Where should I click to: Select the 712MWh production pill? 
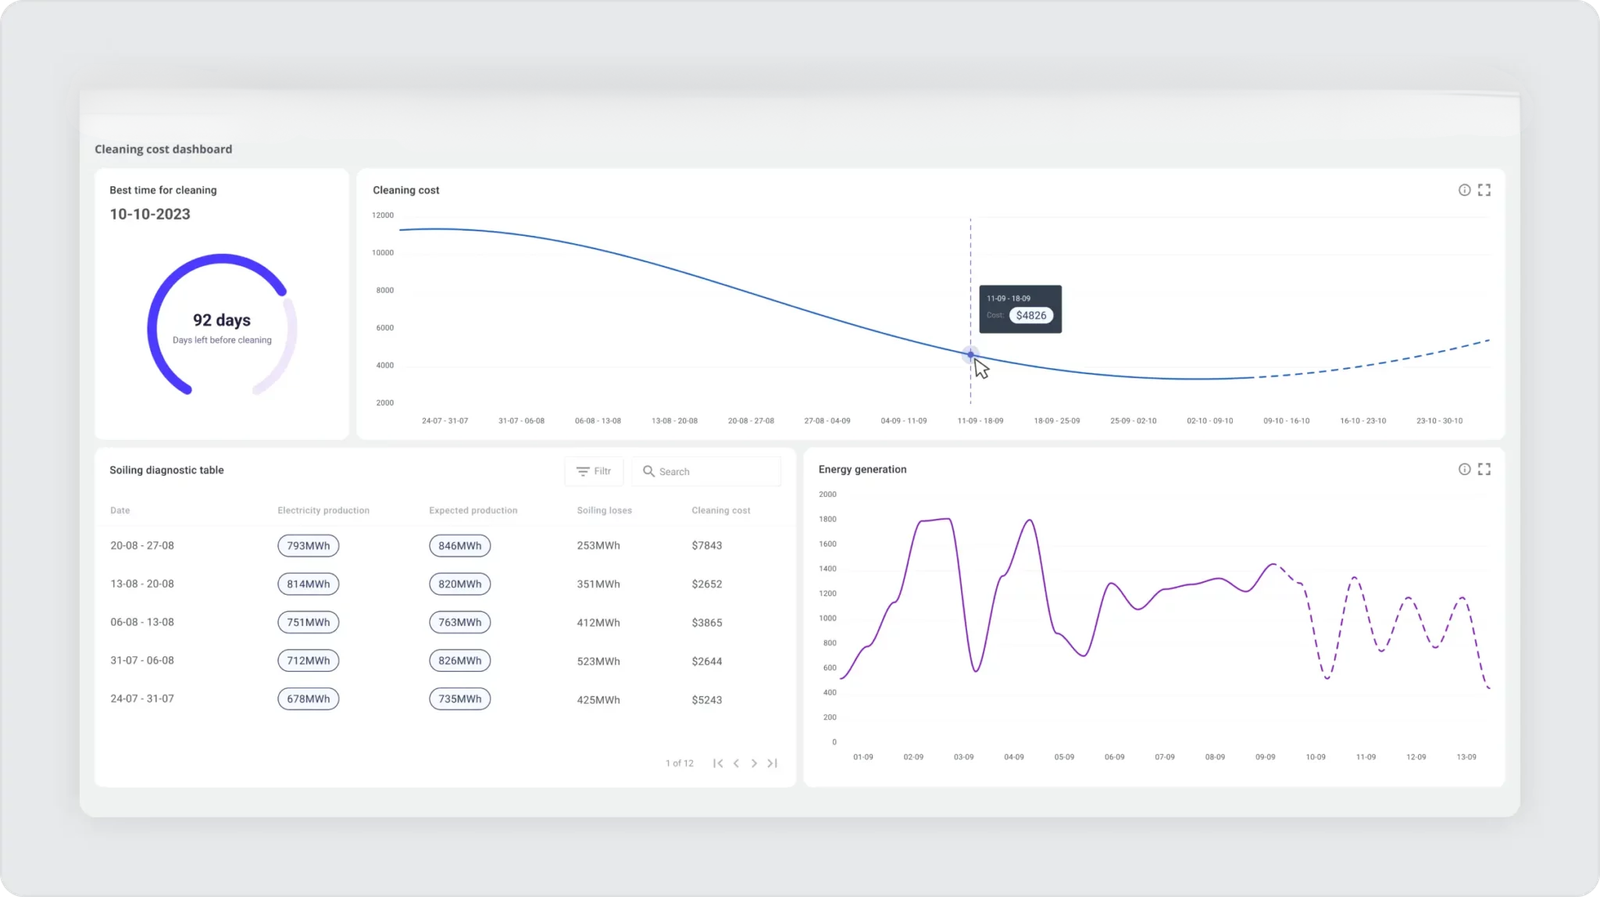tap(308, 661)
